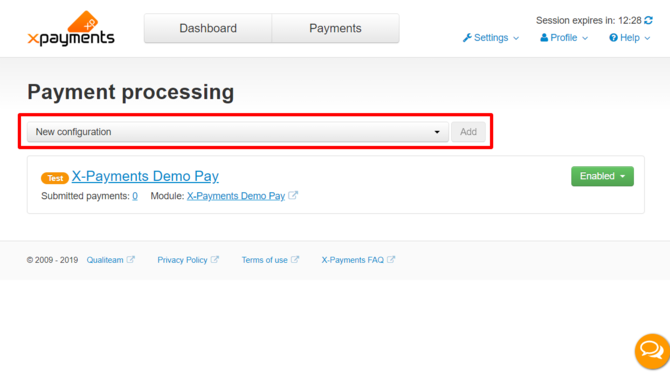Open the Enabled status dropdown
The width and height of the screenshot is (670, 378).
[602, 176]
